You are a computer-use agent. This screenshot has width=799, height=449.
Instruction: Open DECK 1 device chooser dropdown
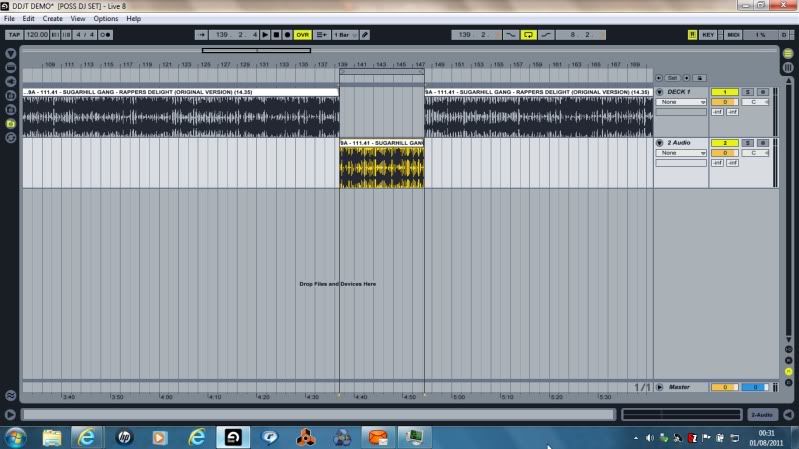(681, 102)
